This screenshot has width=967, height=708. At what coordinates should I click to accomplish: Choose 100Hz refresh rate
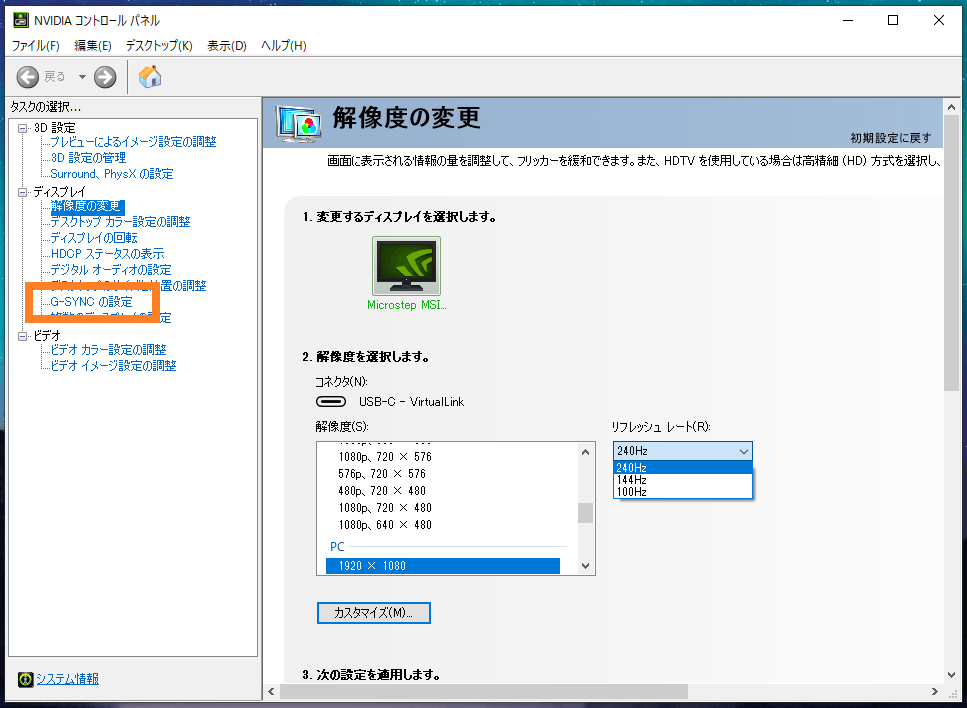coord(683,492)
